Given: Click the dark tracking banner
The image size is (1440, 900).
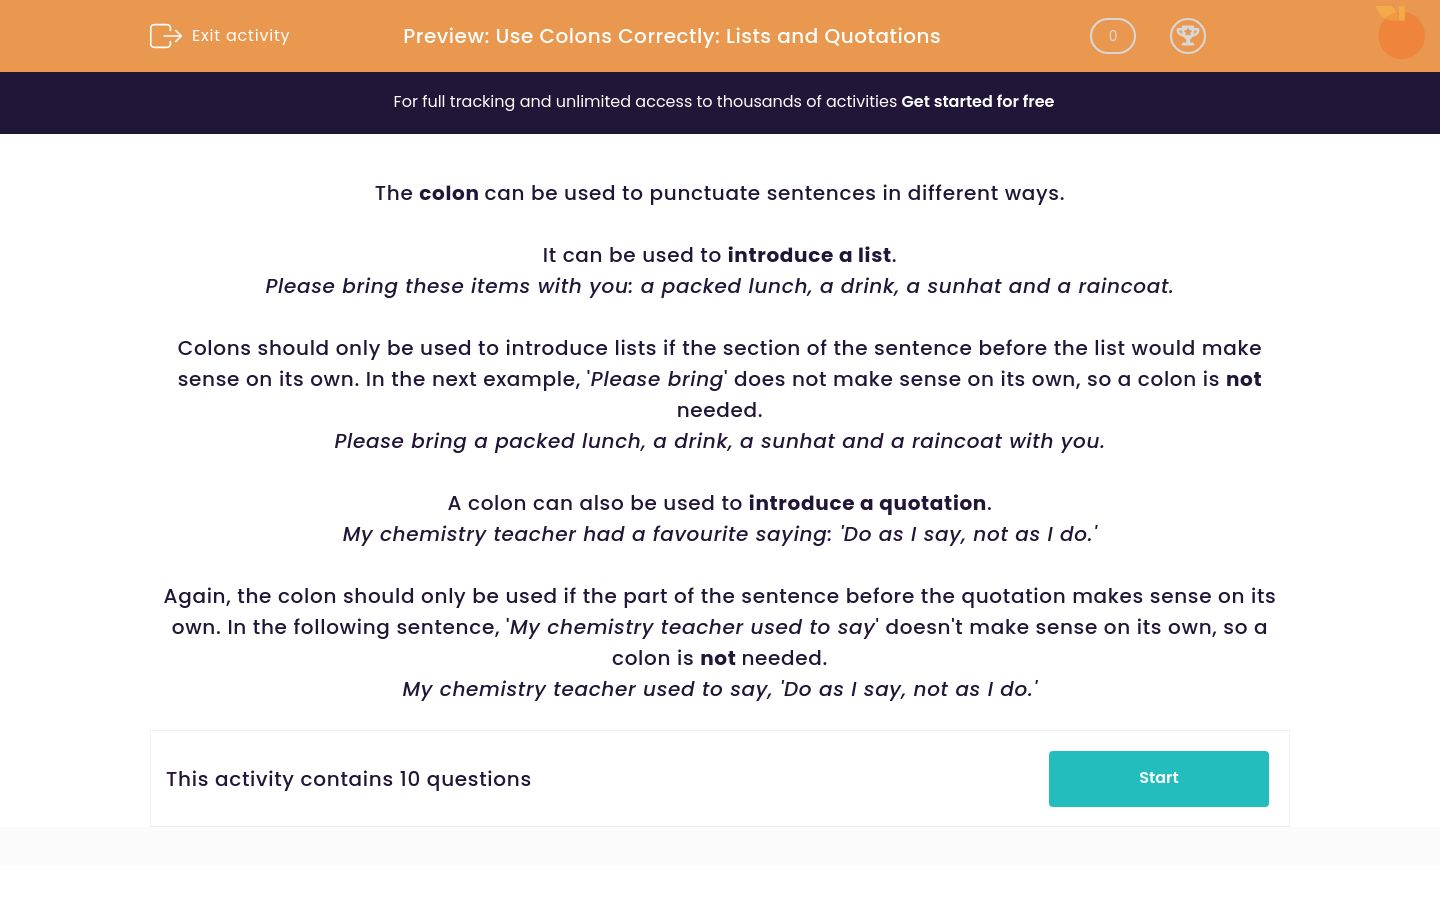Looking at the screenshot, I should tap(720, 102).
